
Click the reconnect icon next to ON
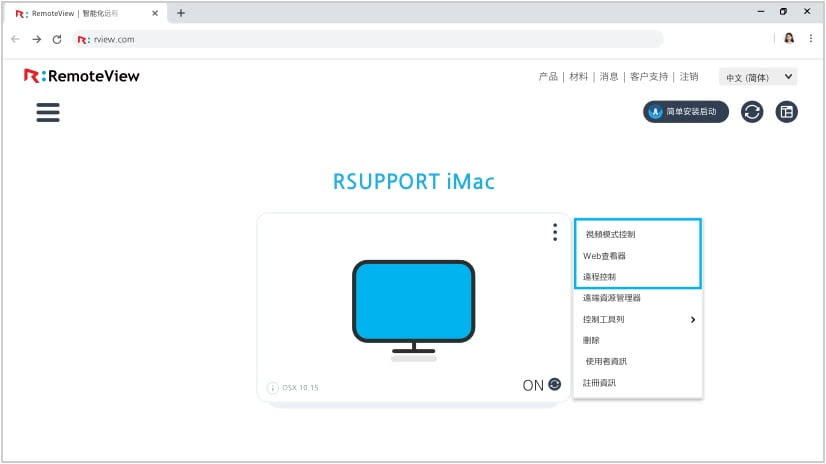[x=555, y=384]
